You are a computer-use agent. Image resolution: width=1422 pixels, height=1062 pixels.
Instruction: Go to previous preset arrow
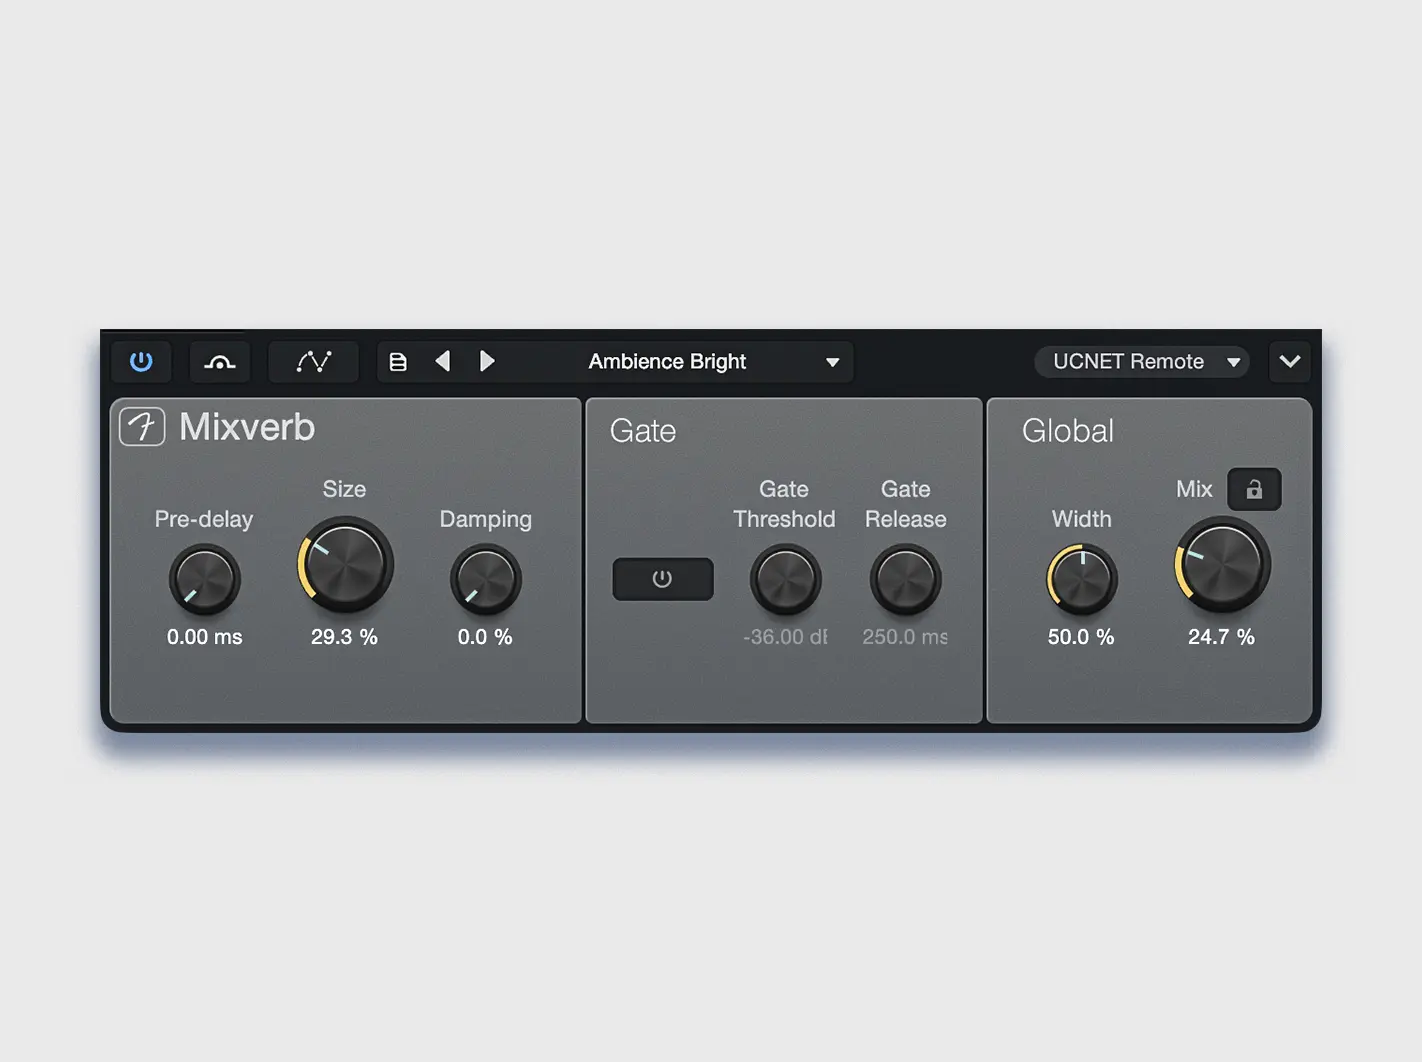442,361
